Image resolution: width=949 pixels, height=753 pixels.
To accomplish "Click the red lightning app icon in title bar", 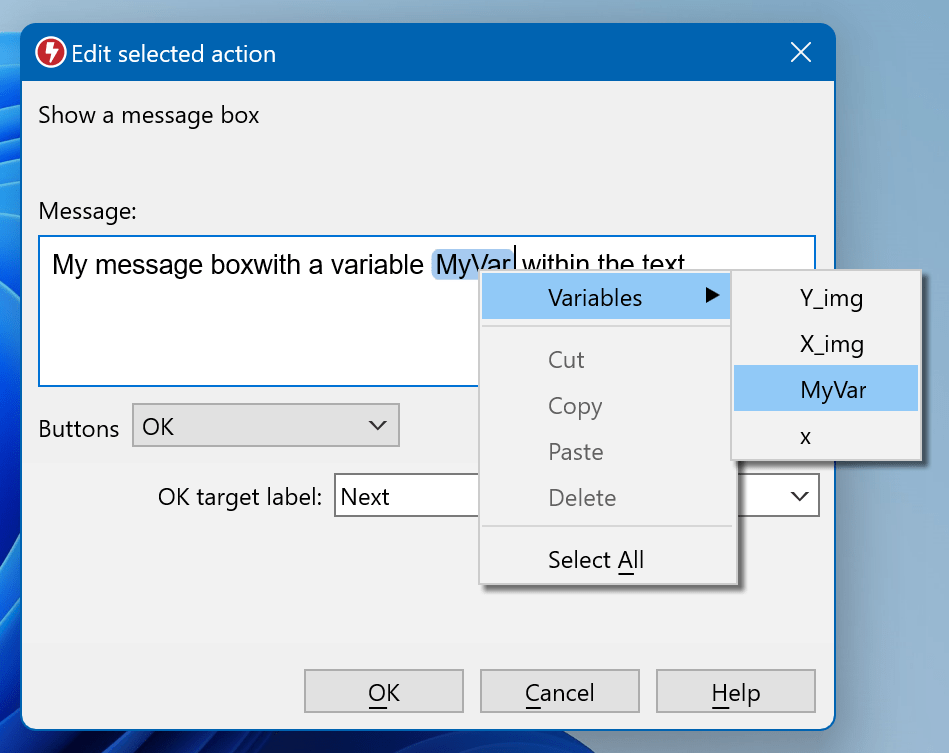I will click(51, 53).
